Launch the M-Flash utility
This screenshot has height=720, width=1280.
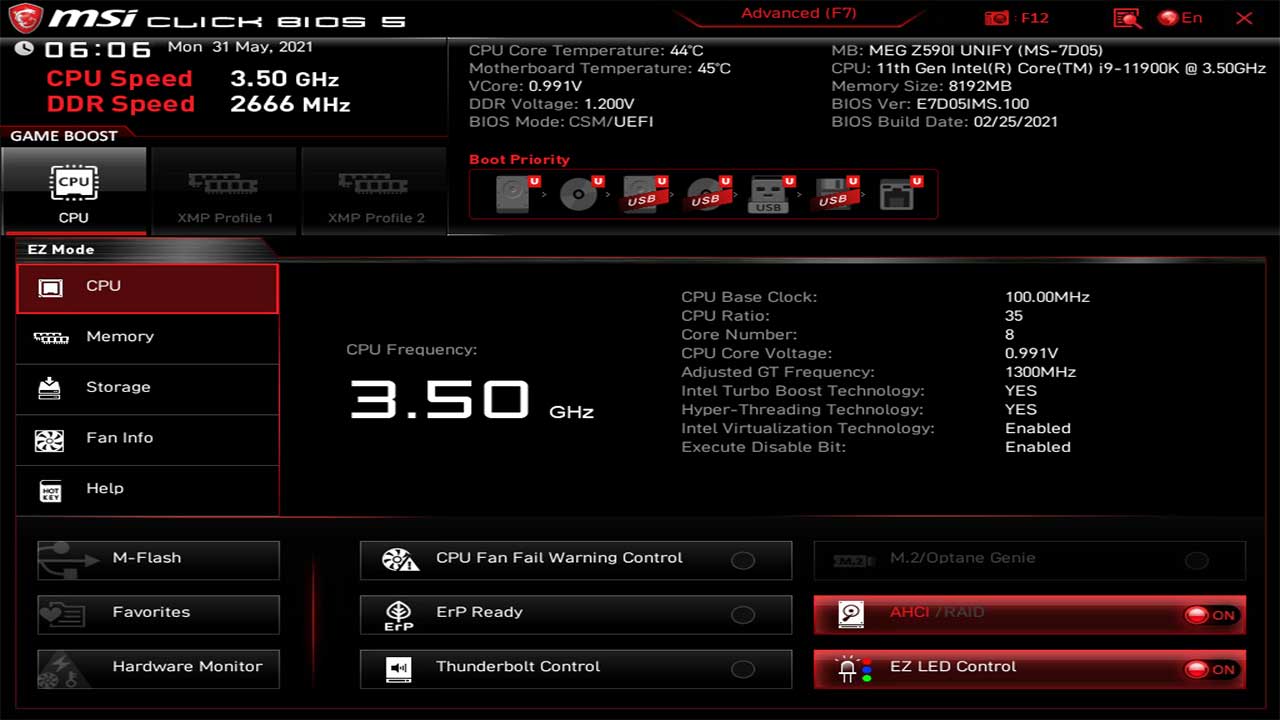[158, 560]
